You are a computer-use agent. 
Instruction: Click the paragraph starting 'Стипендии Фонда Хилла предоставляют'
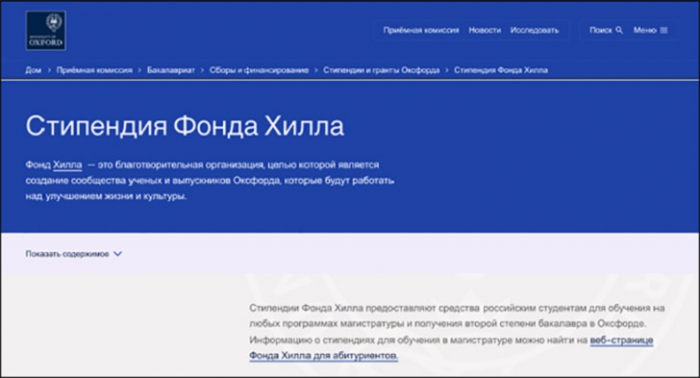(x=457, y=332)
